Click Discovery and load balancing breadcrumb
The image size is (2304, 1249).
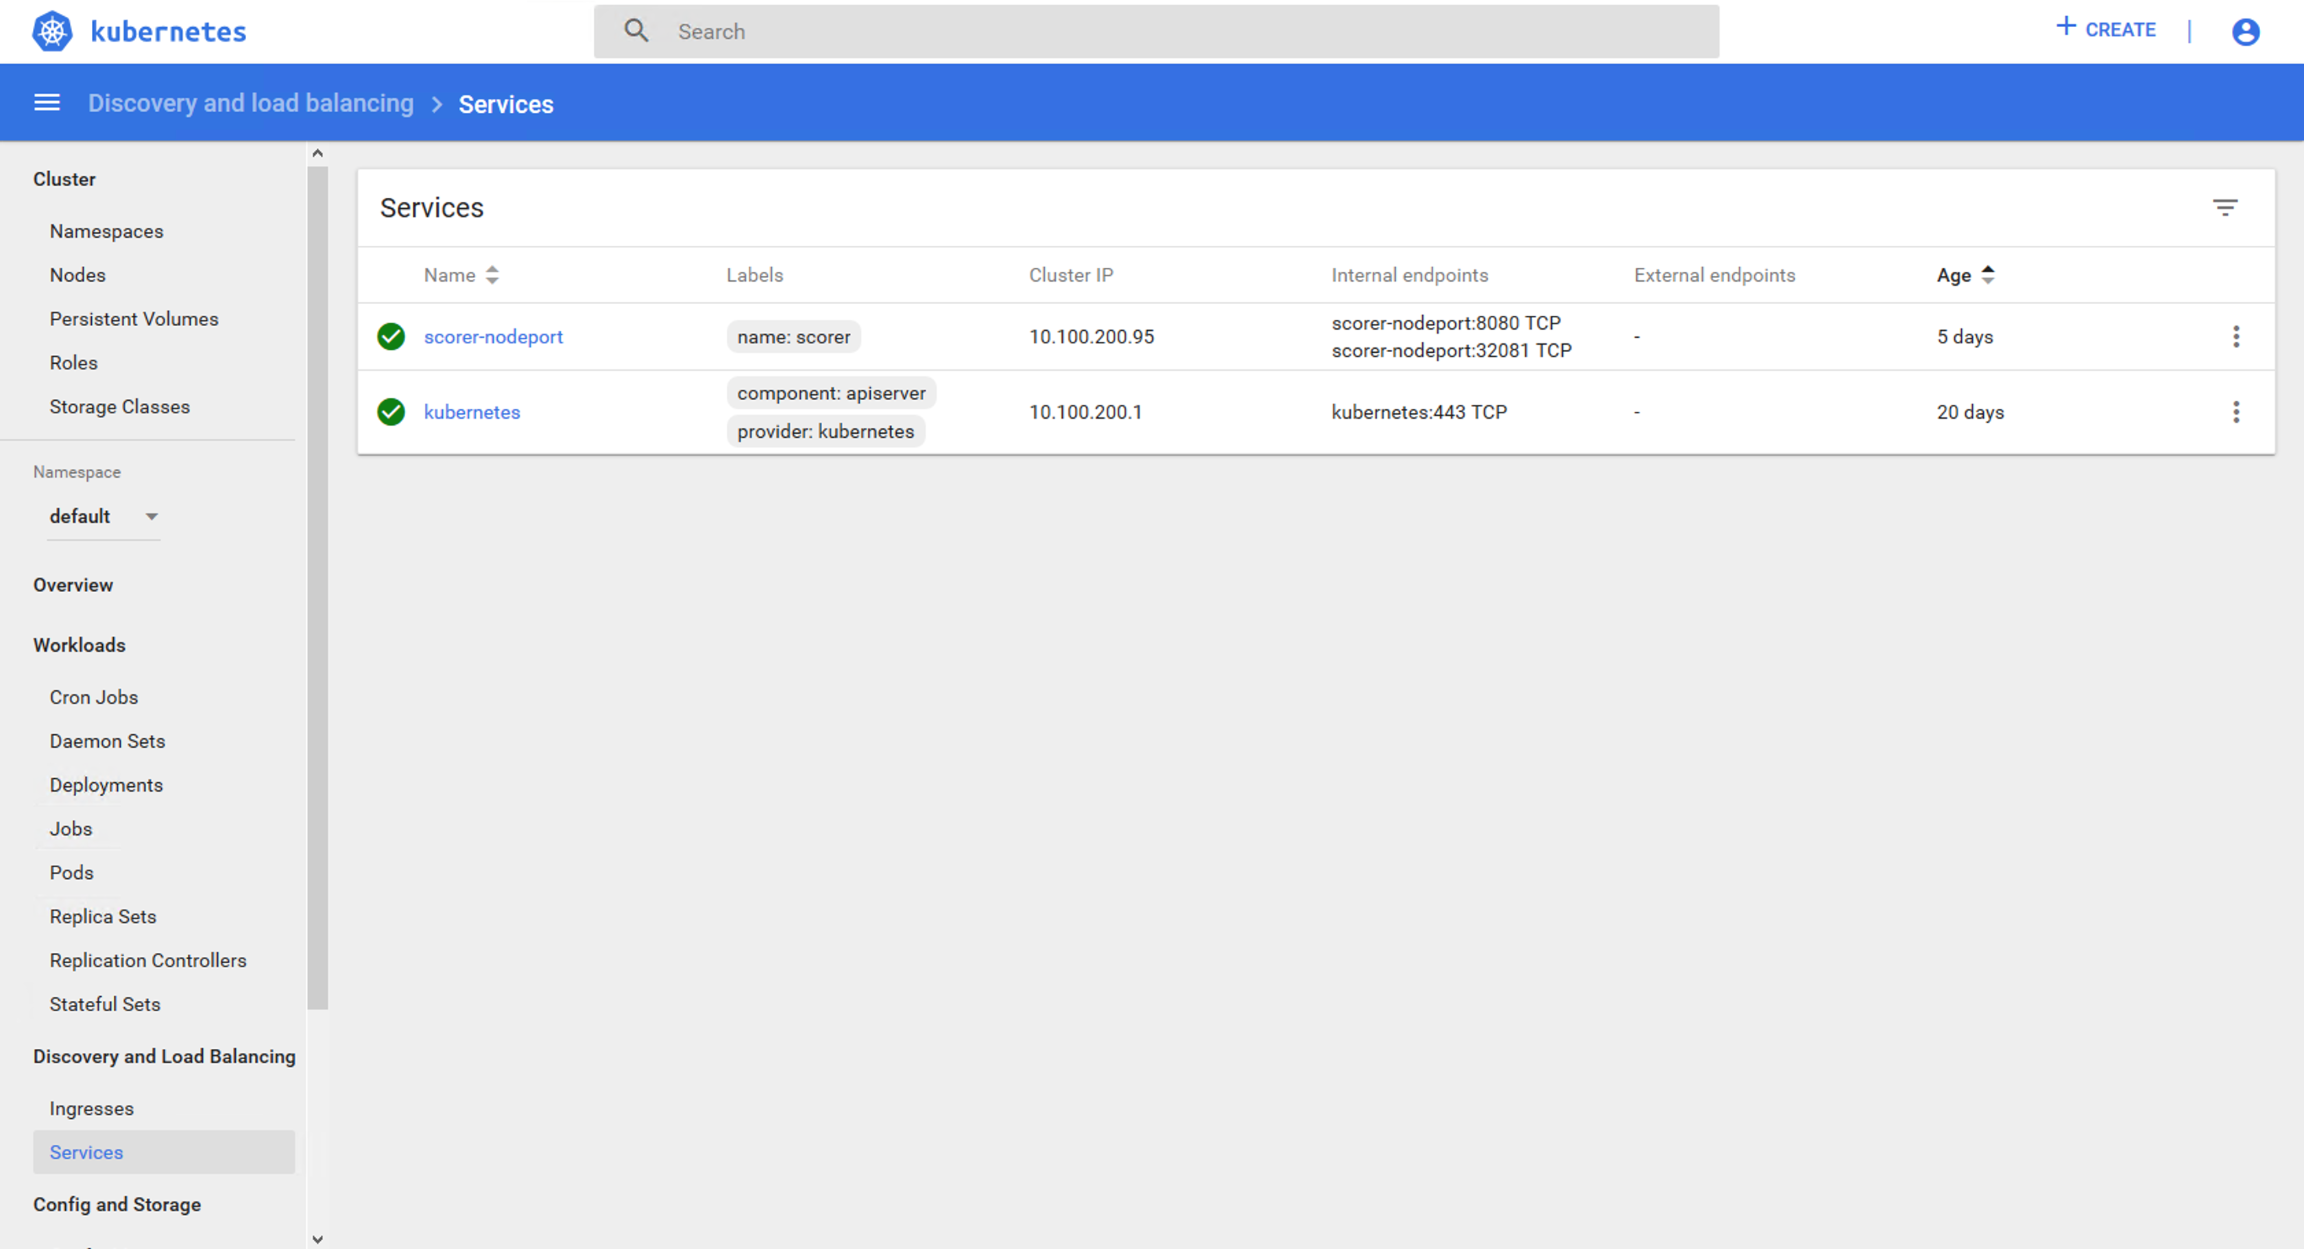250,104
